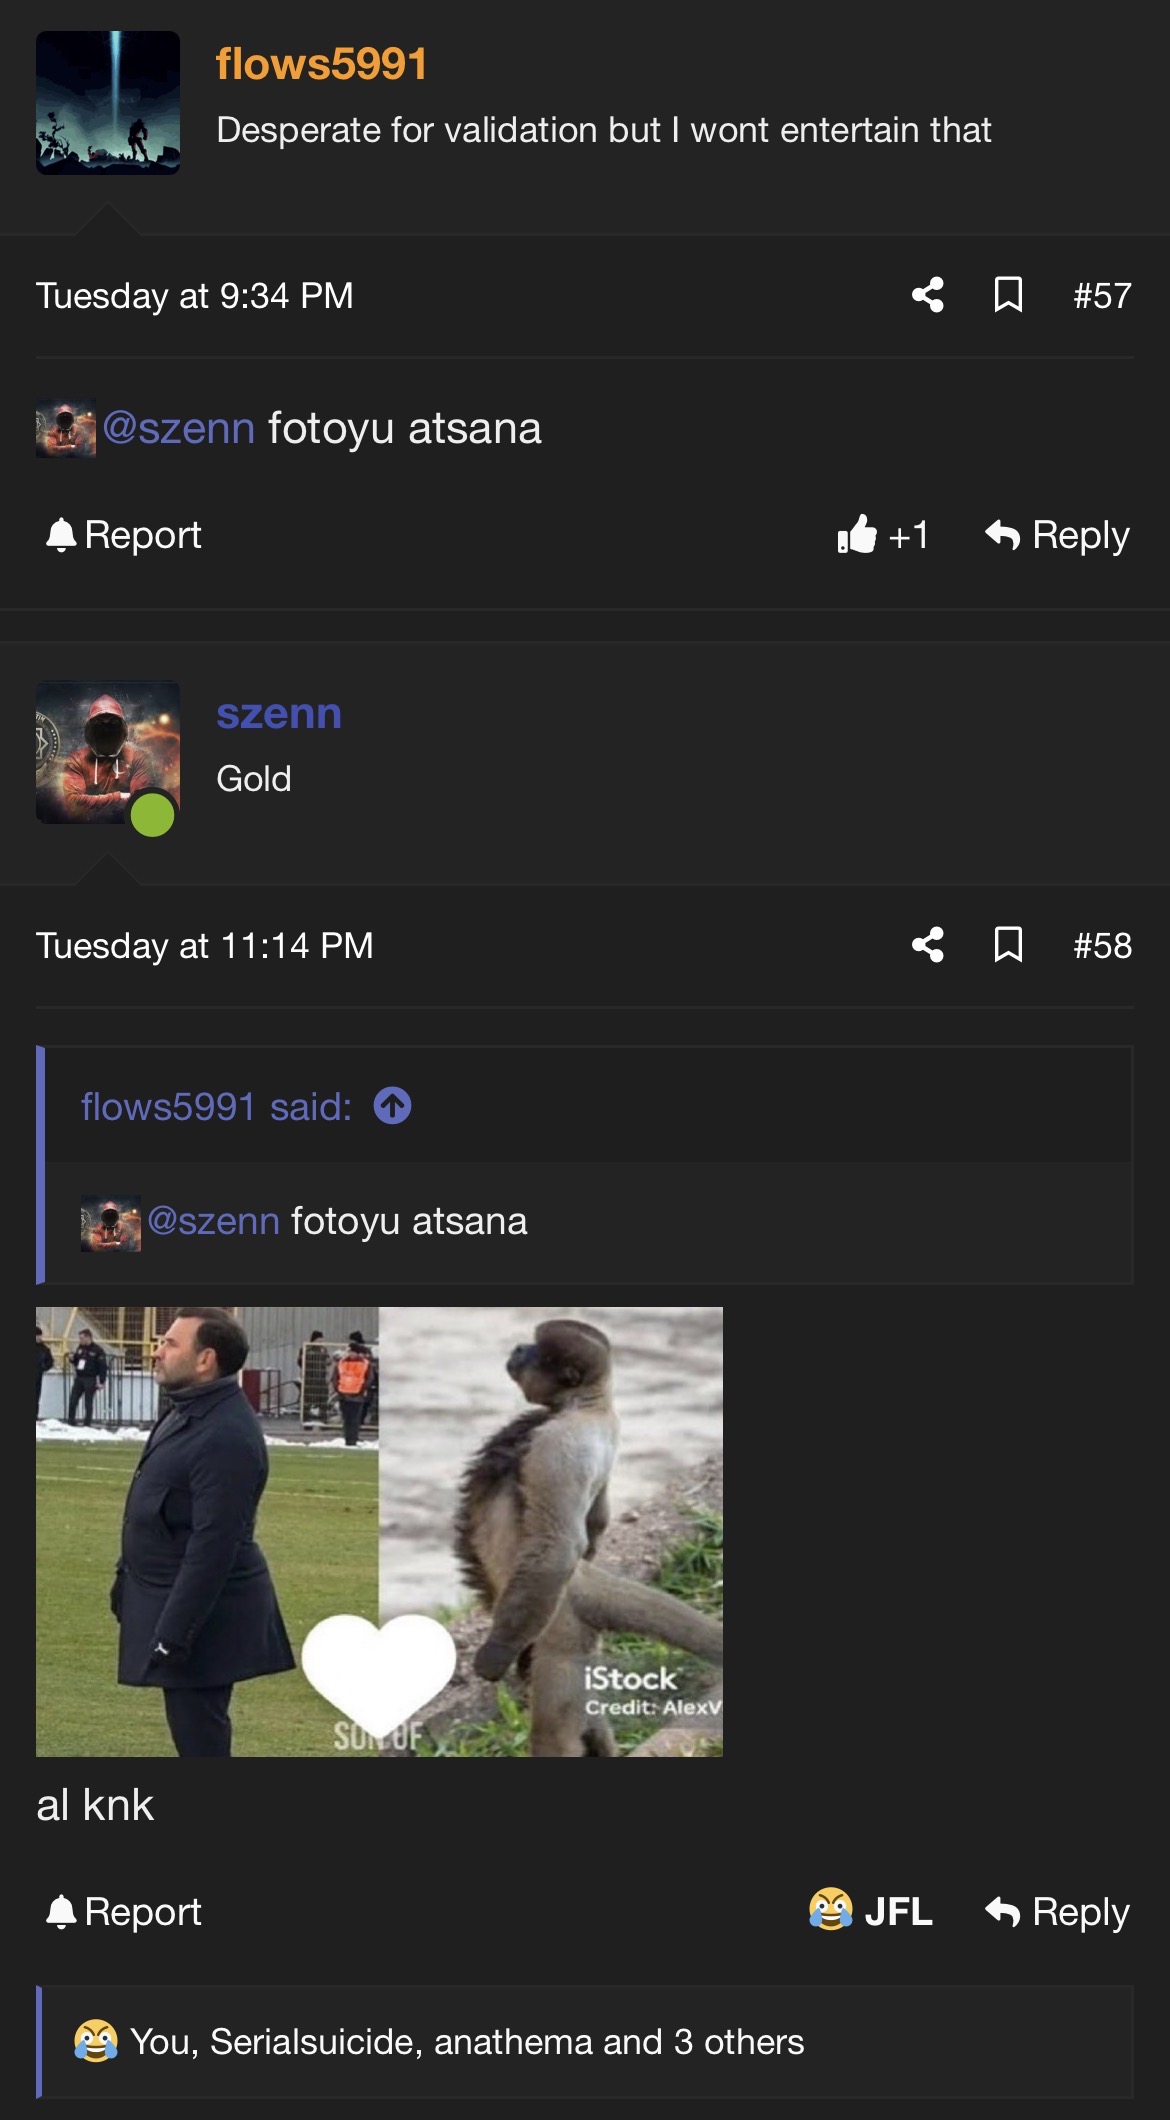The height and width of the screenshot is (2120, 1170).
Task: Reply to post #57
Action: (x=1057, y=535)
